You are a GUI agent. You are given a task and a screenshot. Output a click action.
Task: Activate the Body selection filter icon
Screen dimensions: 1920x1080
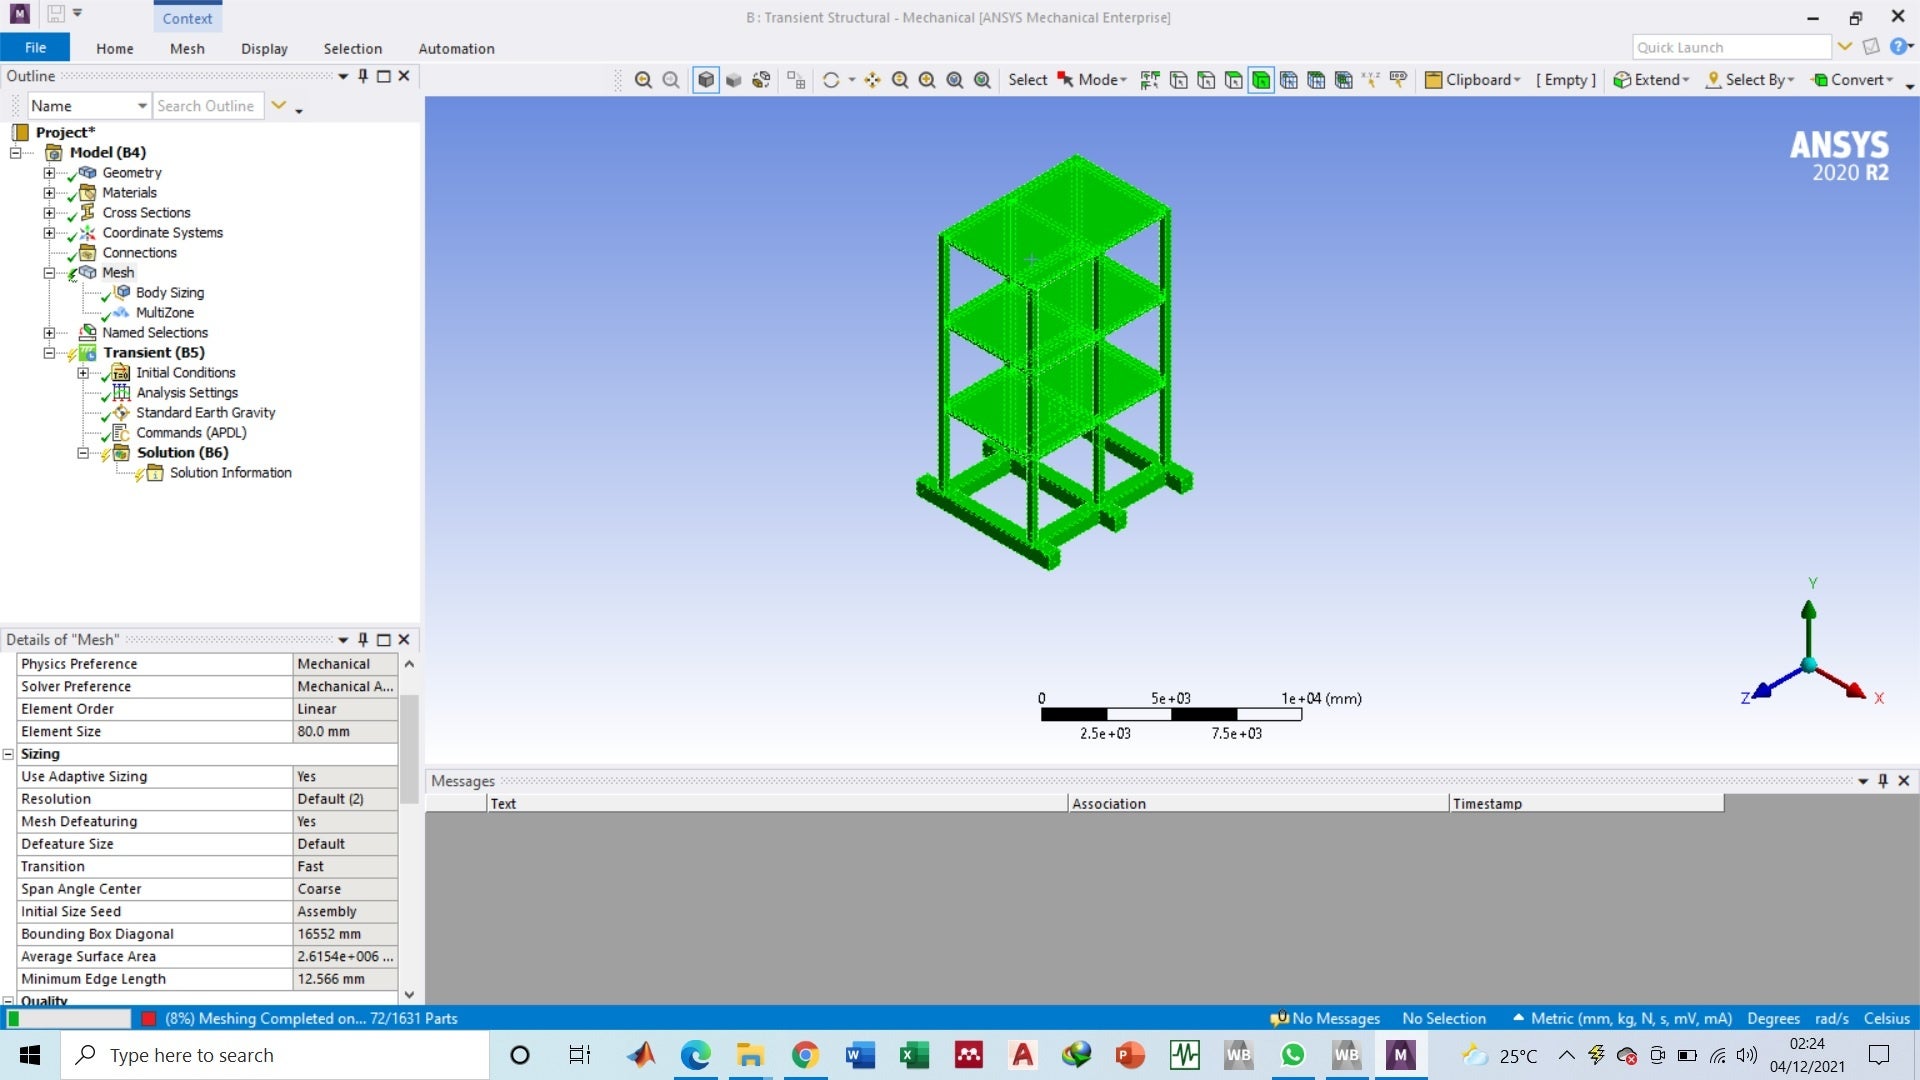1261,80
